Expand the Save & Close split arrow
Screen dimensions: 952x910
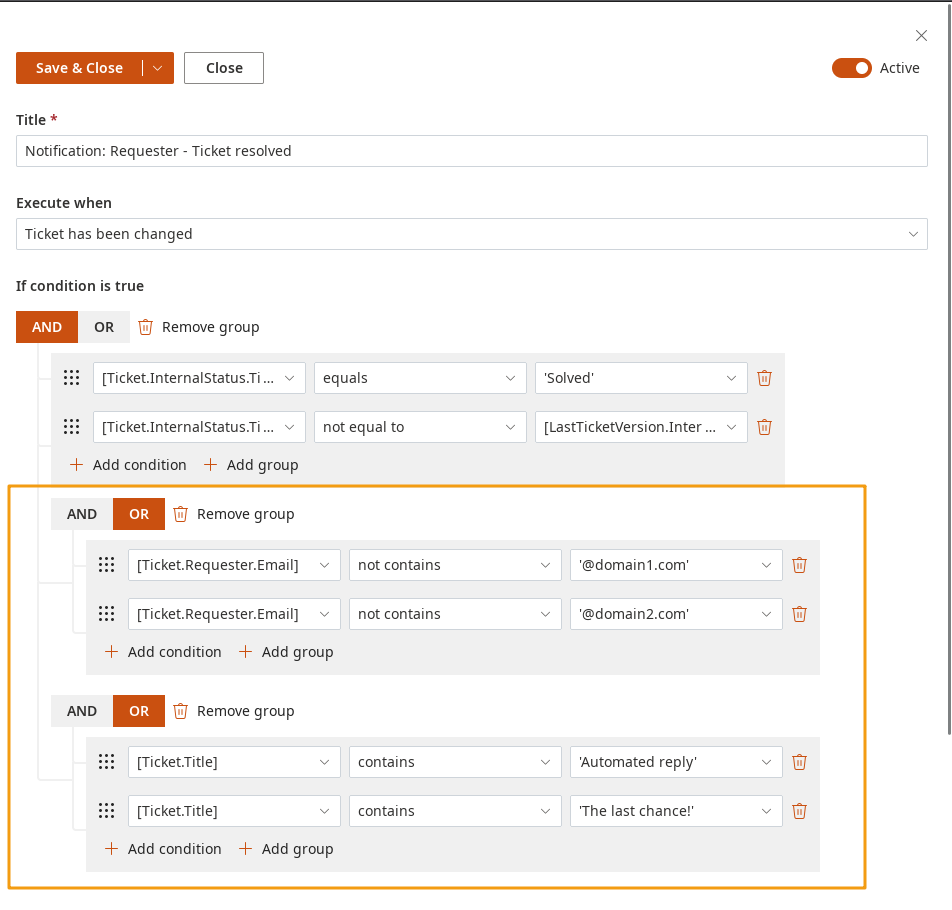[x=158, y=68]
